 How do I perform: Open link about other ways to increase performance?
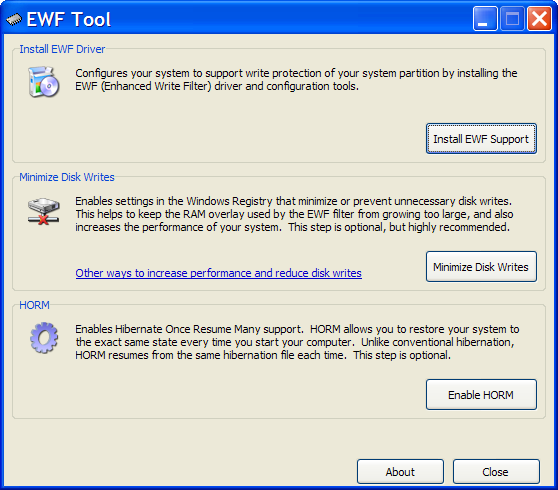tap(219, 273)
